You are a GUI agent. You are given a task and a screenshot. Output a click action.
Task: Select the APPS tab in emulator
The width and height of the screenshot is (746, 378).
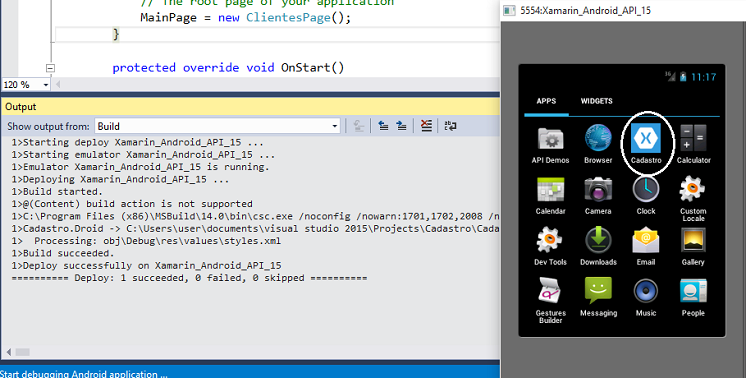546,101
